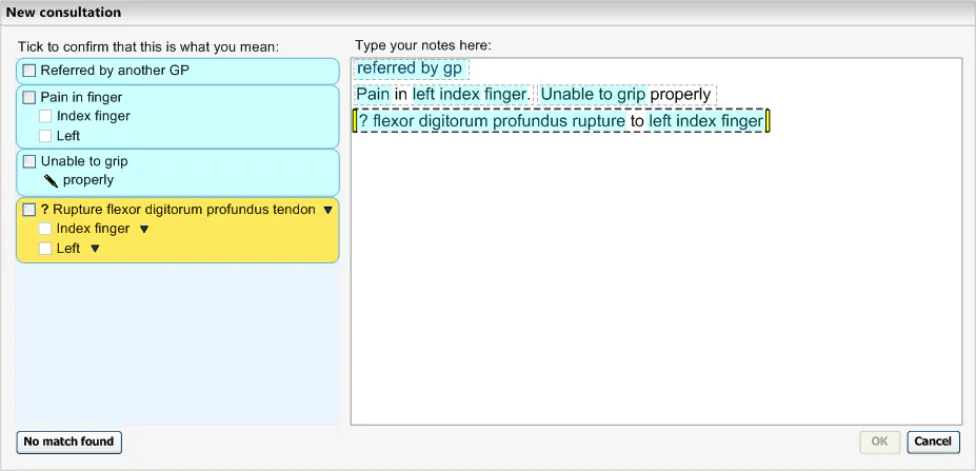This screenshot has height=471, width=976.
Task: Check 'Index finger' in the yellow rupture panel
Action: (x=45, y=229)
